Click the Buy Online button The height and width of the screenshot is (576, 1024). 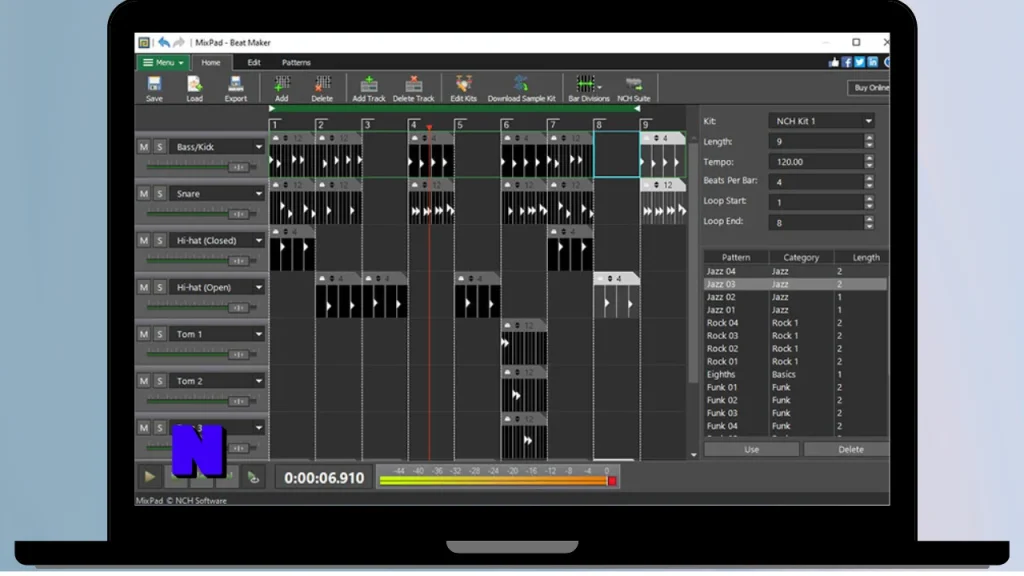pyautogui.click(x=869, y=88)
